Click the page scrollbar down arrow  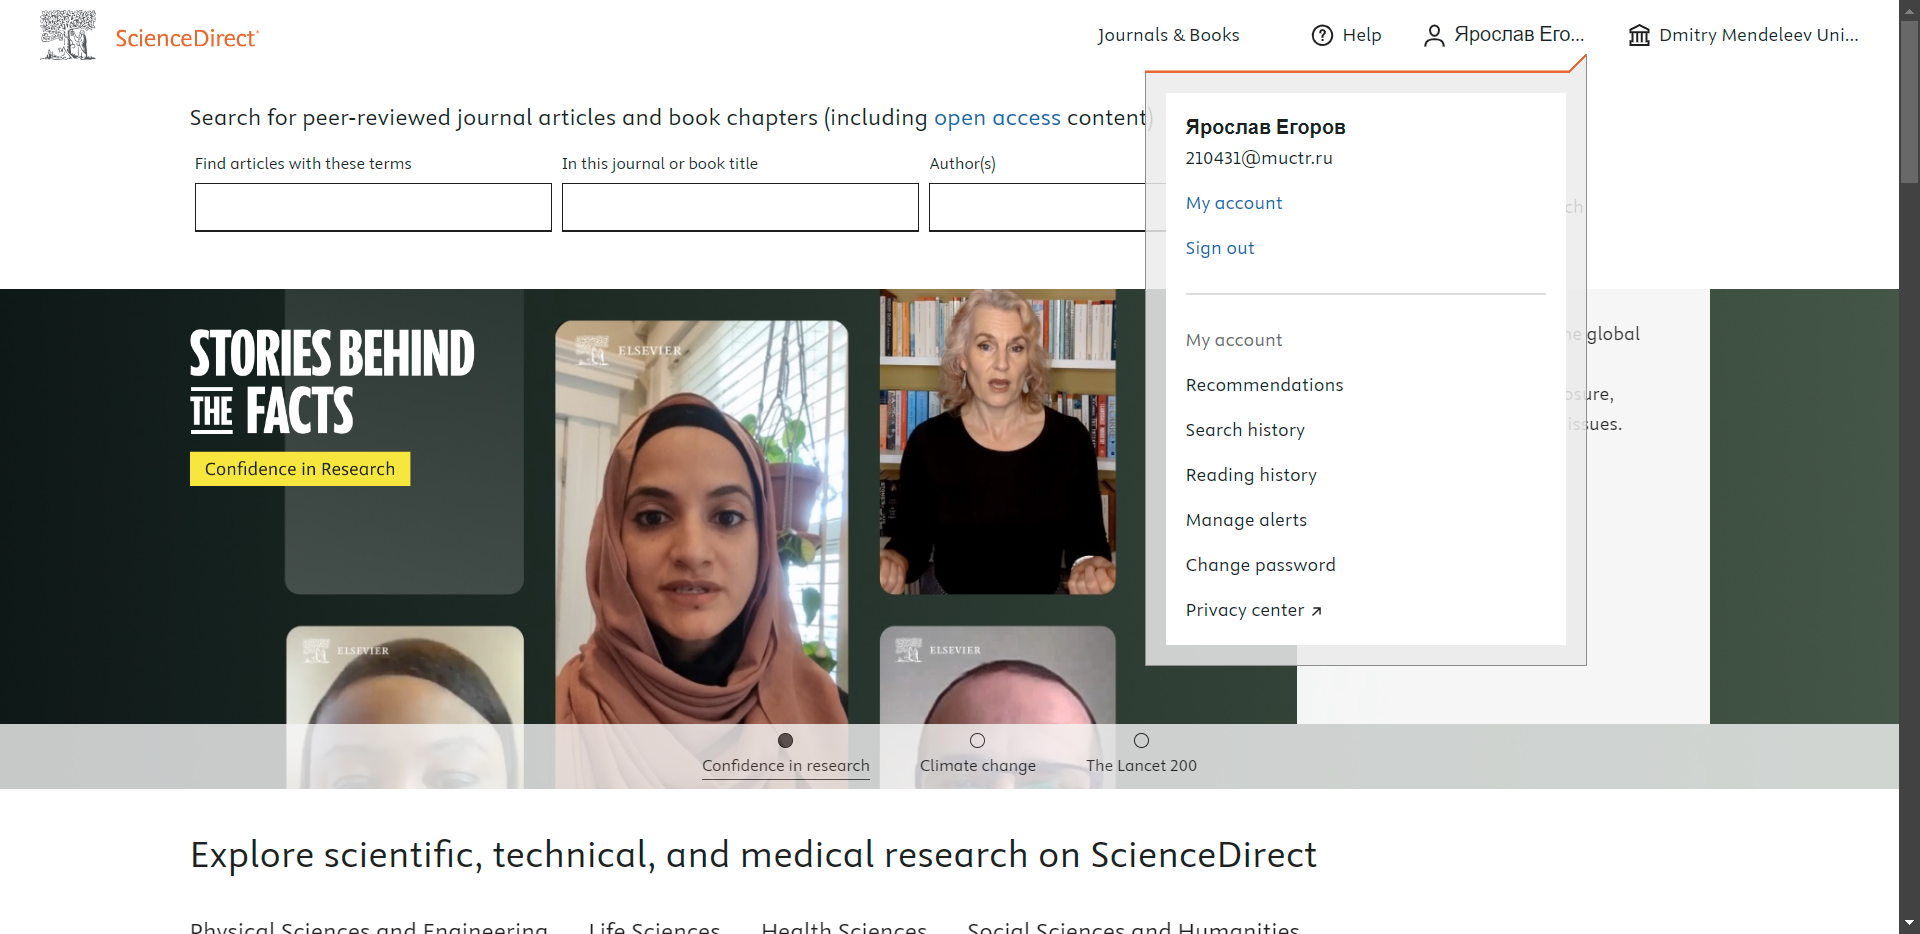(1909, 924)
